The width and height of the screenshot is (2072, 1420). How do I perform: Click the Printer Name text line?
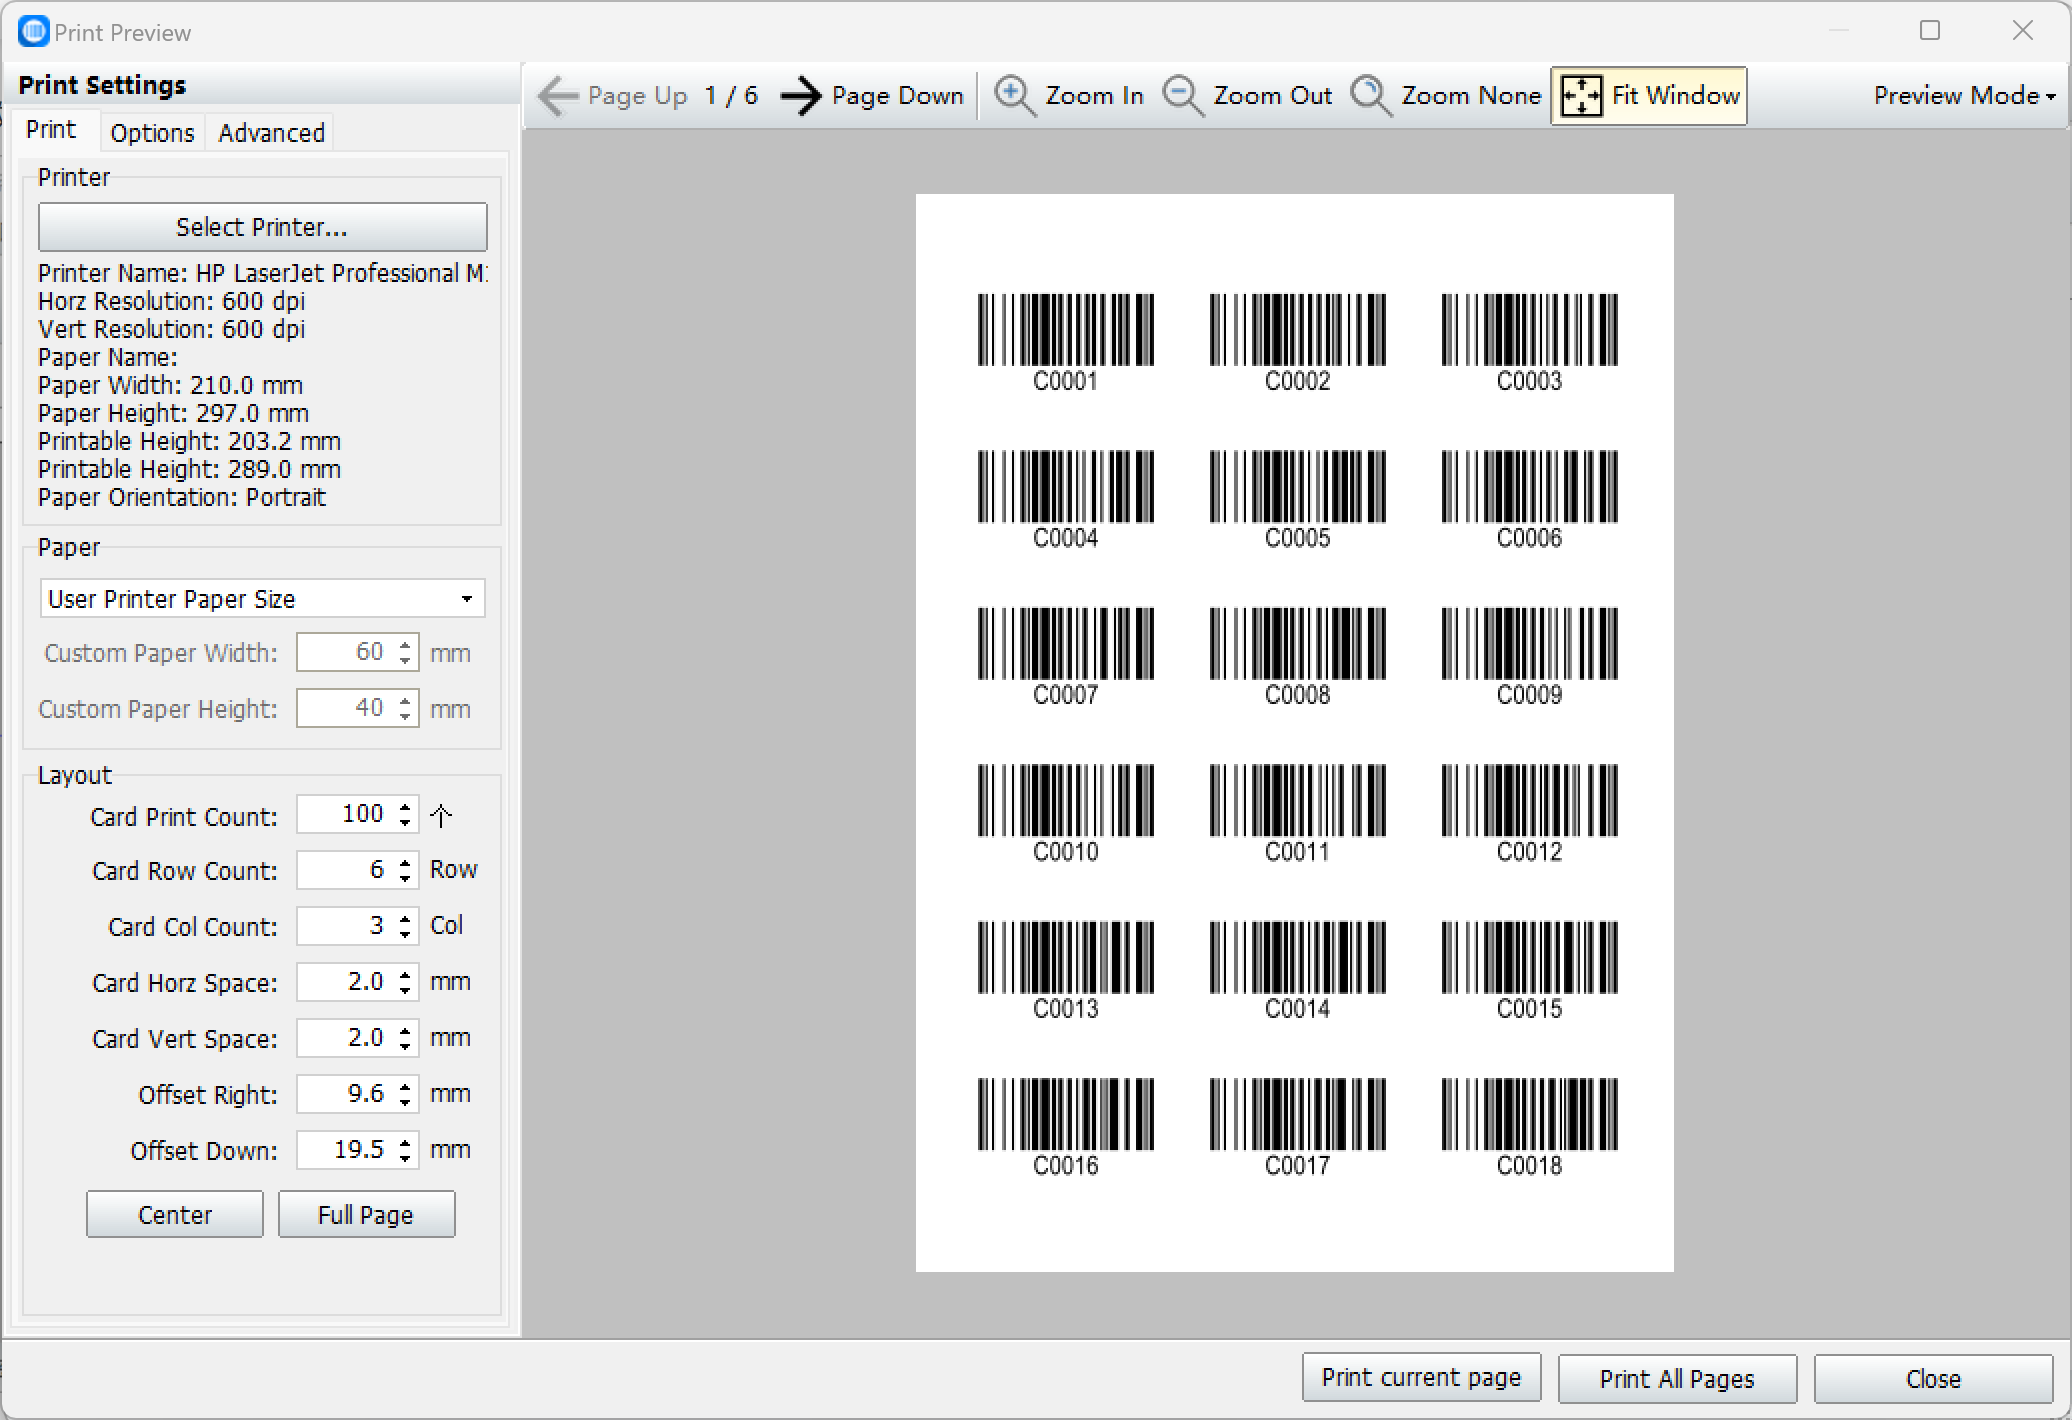point(263,274)
